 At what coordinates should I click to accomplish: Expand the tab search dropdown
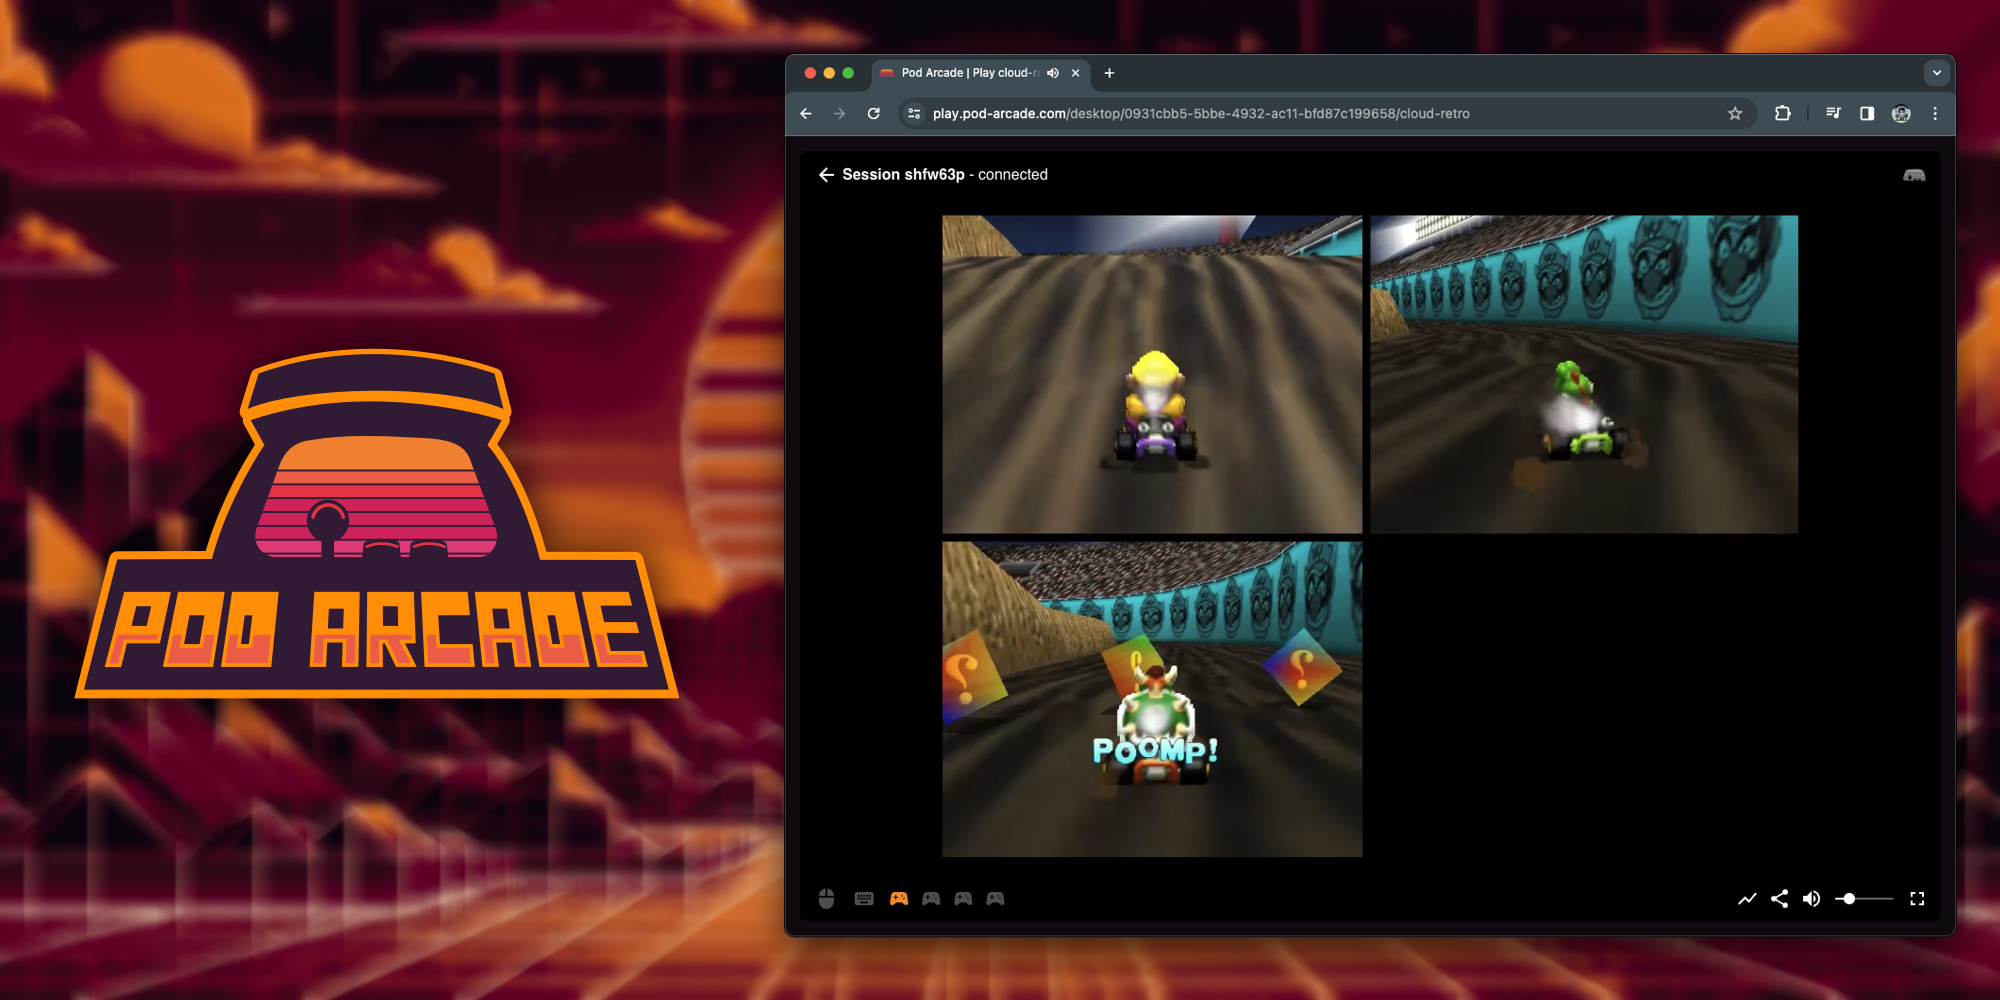1937,73
